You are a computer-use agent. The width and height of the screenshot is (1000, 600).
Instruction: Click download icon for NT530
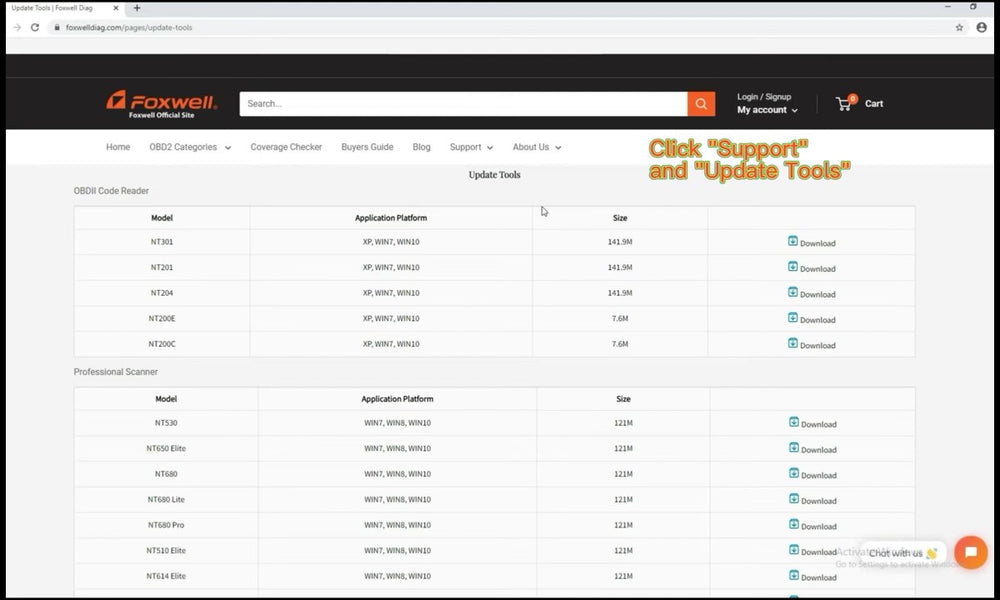click(x=794, y=423)
